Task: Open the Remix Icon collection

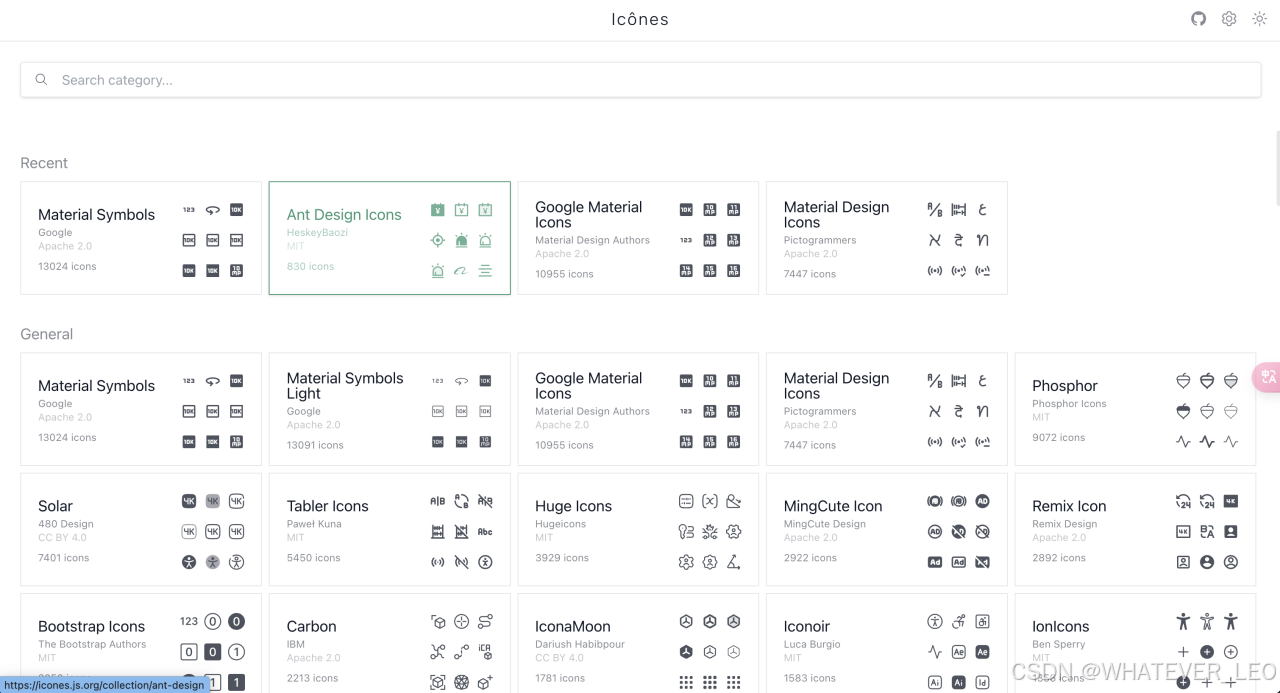Action: coord(1135,529)
